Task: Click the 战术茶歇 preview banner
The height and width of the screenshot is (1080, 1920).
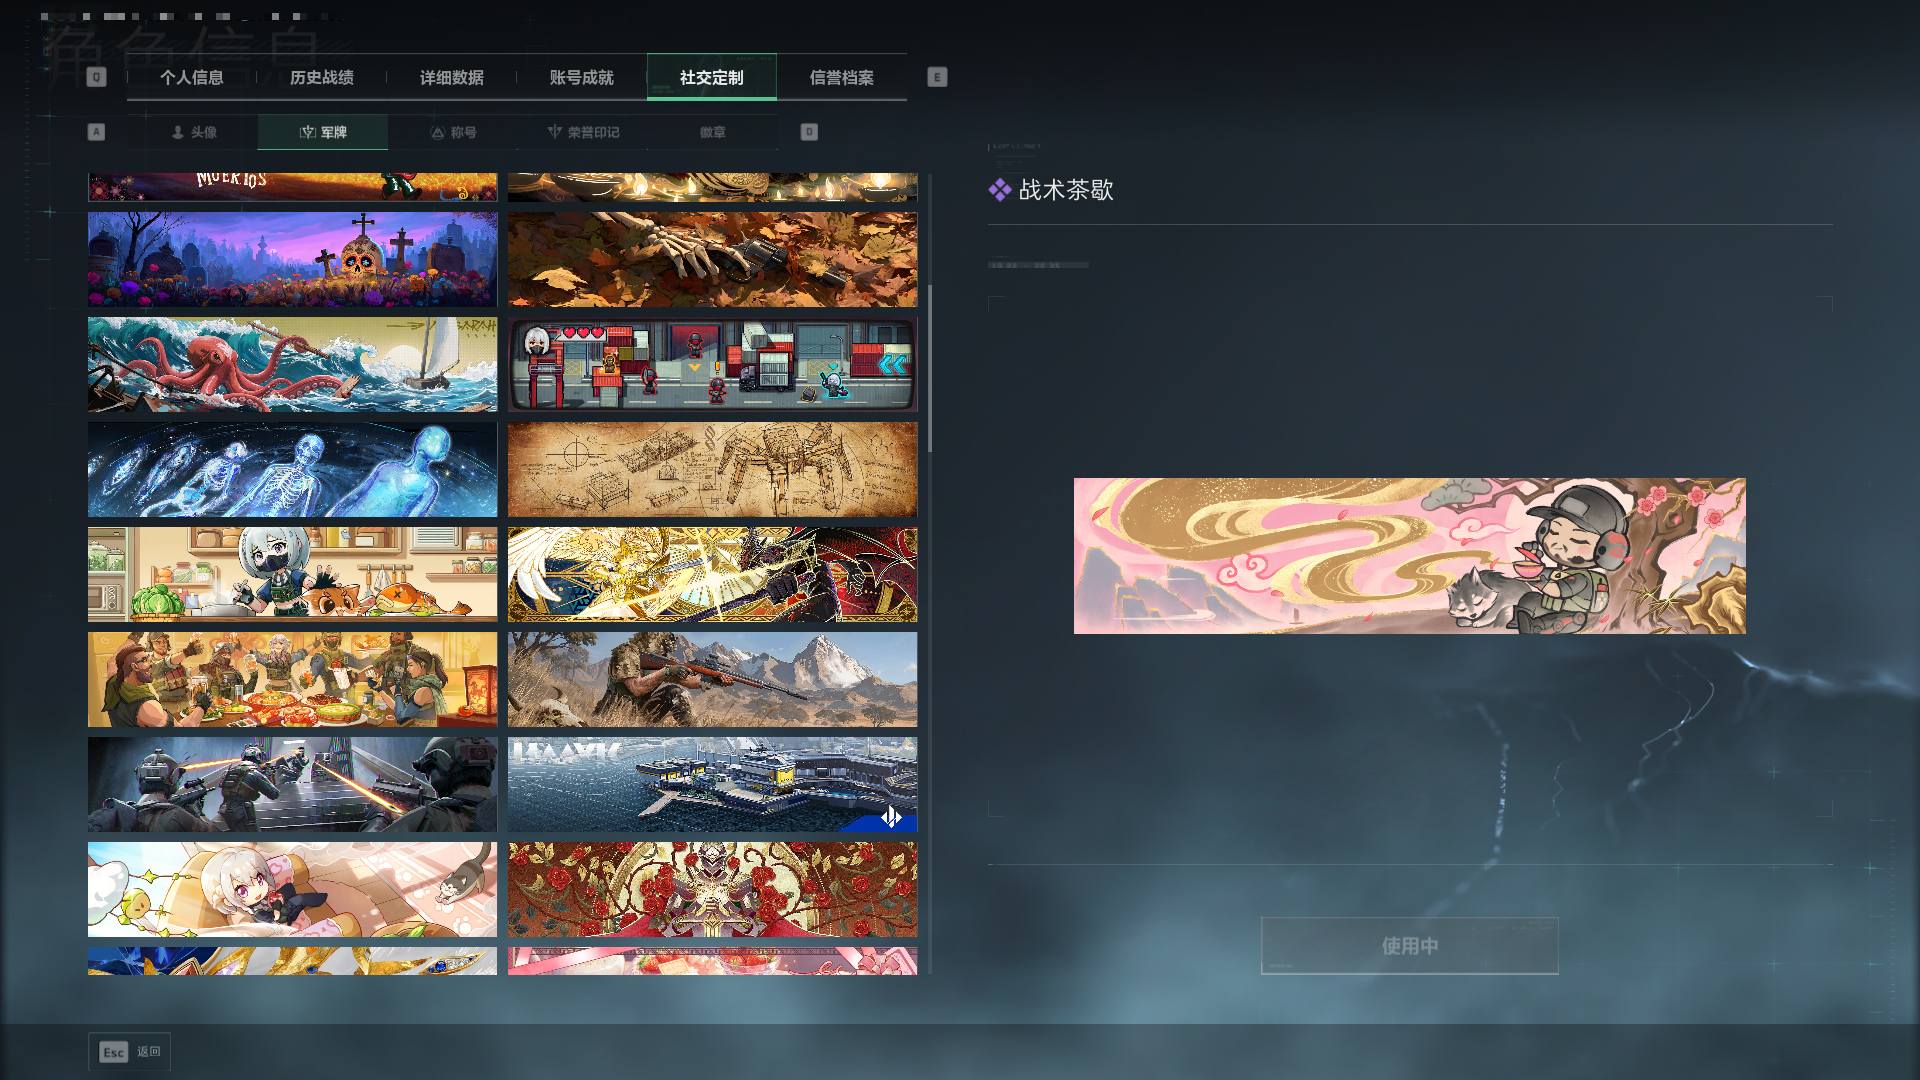Action: (1410, 556)
